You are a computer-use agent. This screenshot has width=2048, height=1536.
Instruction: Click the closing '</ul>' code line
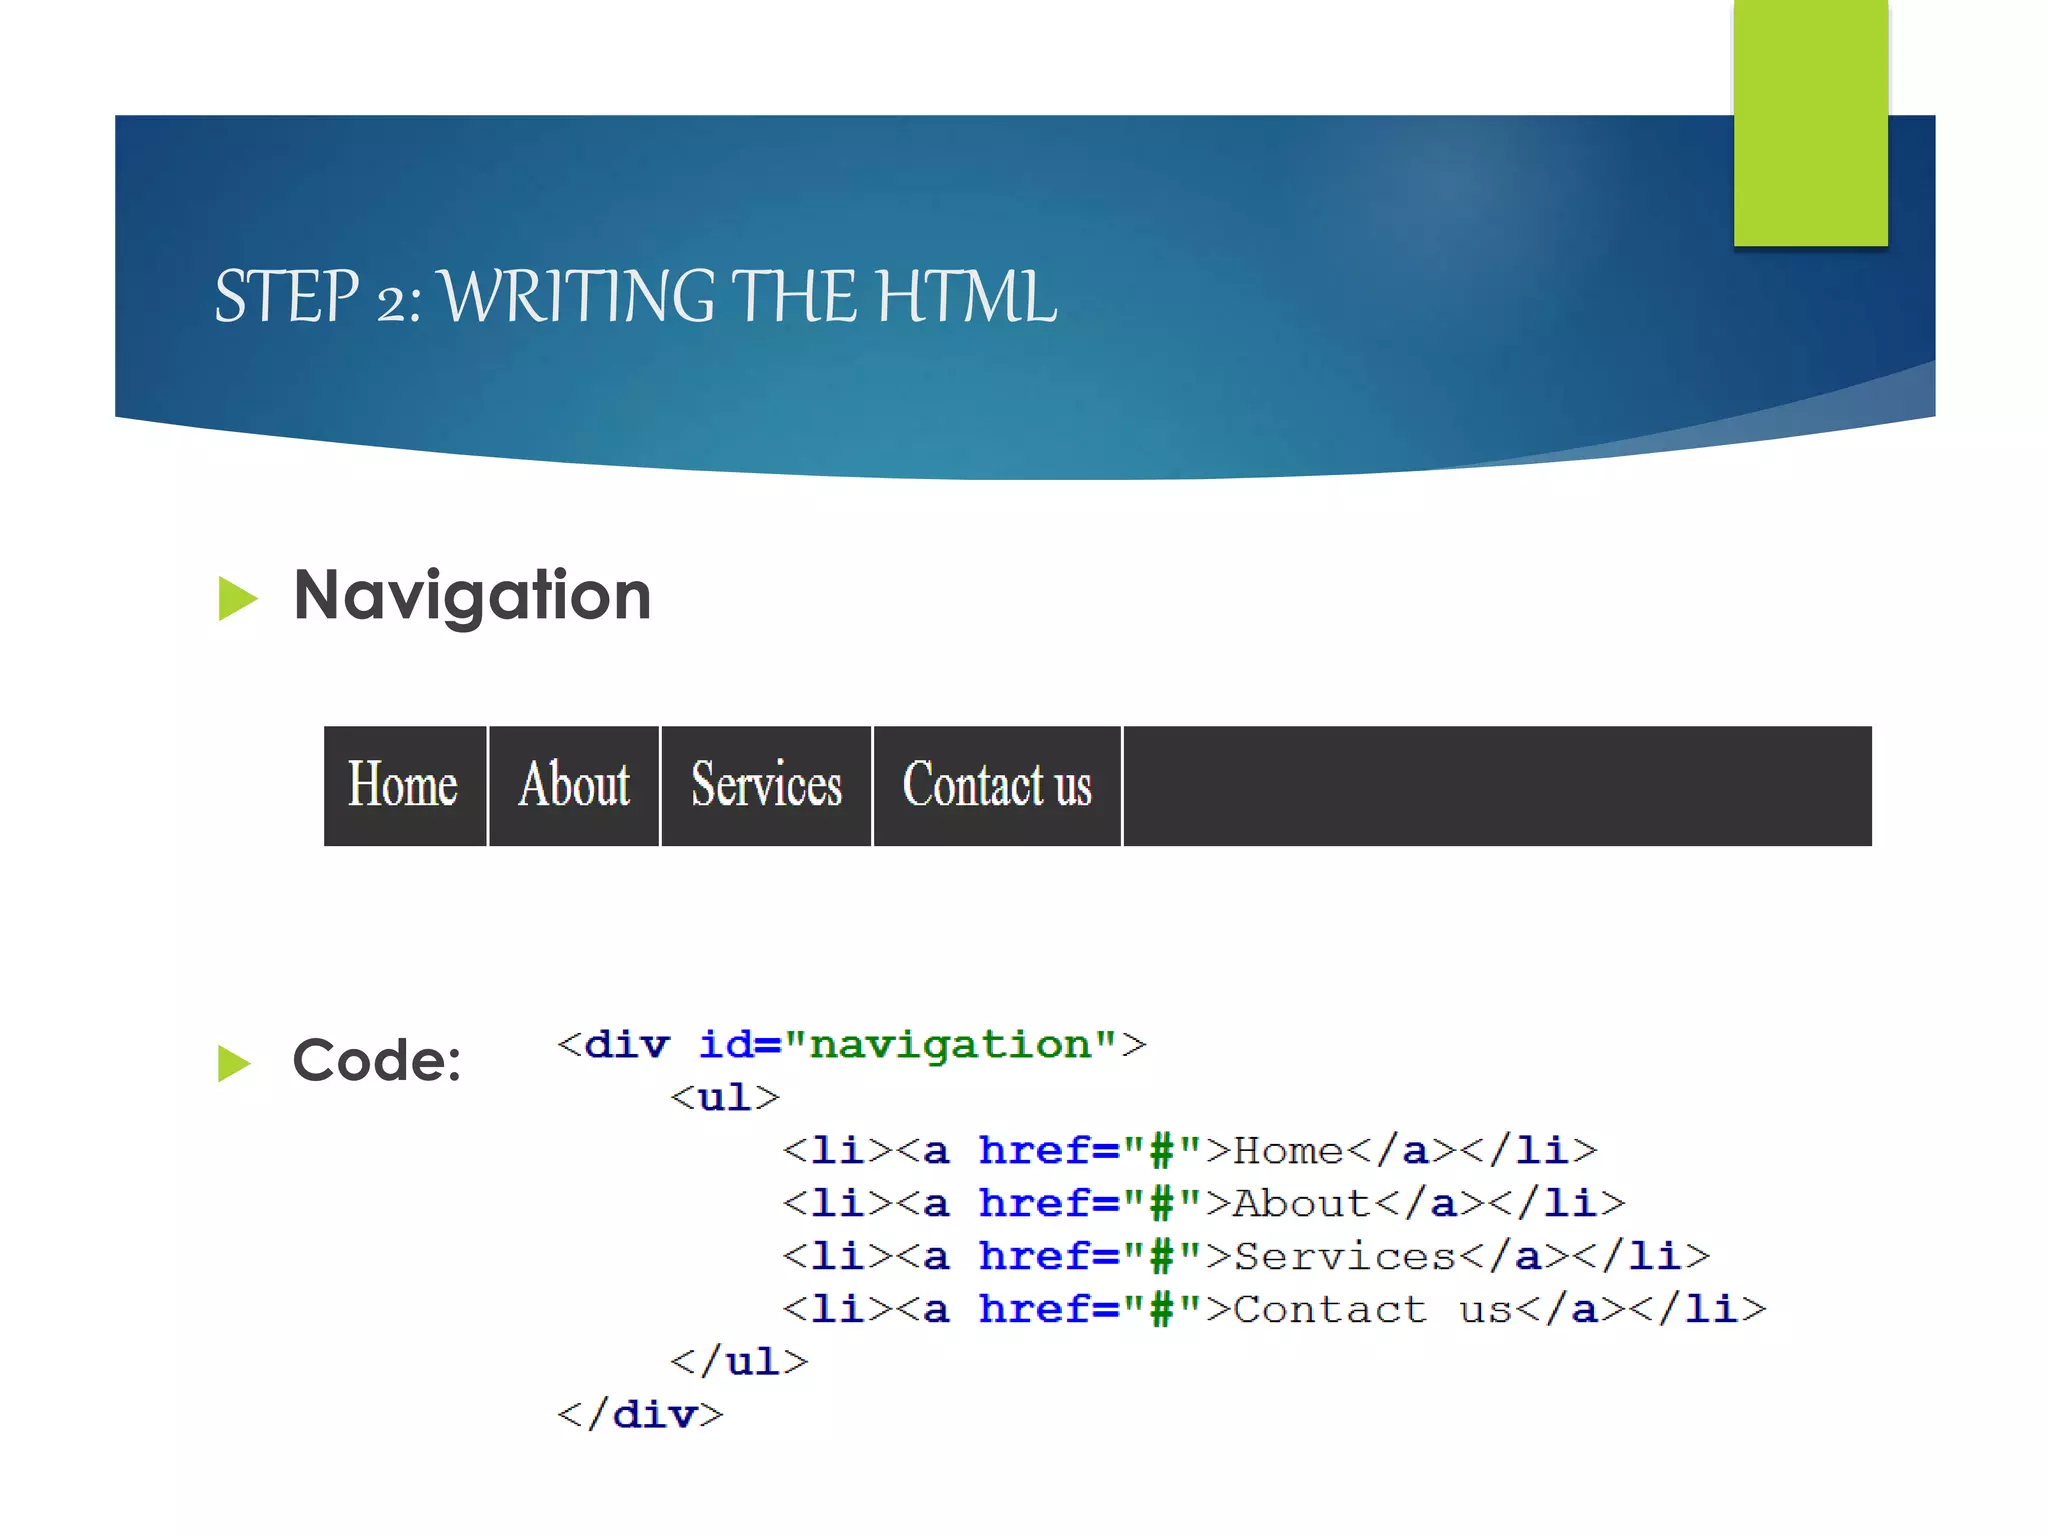coord(739,1362)
